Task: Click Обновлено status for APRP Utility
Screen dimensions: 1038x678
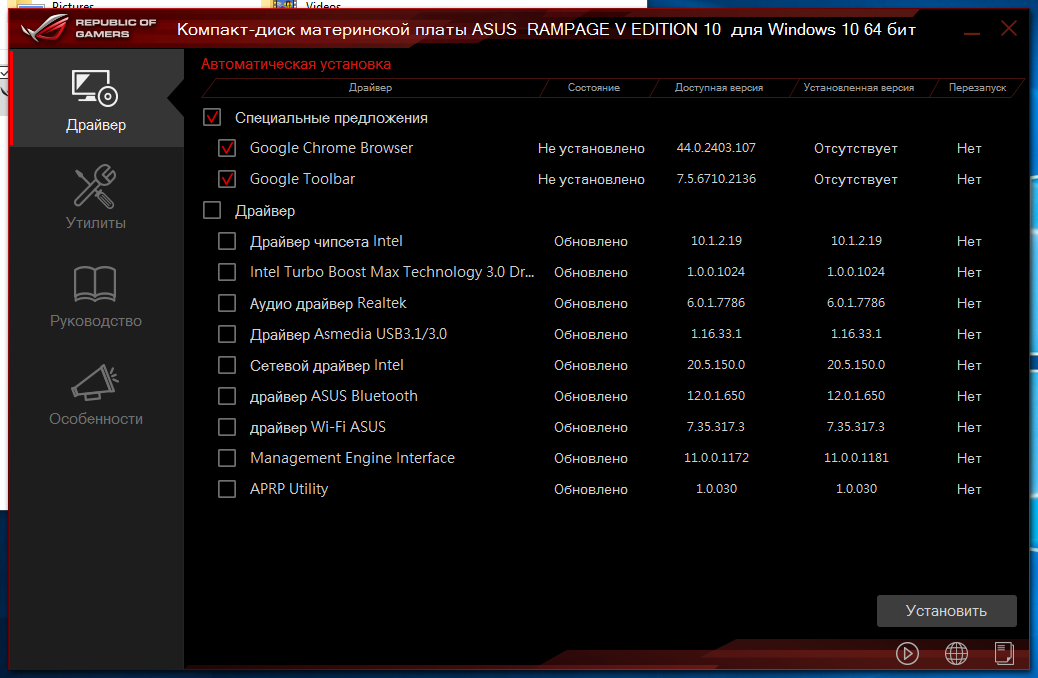Action: (591, 489)
